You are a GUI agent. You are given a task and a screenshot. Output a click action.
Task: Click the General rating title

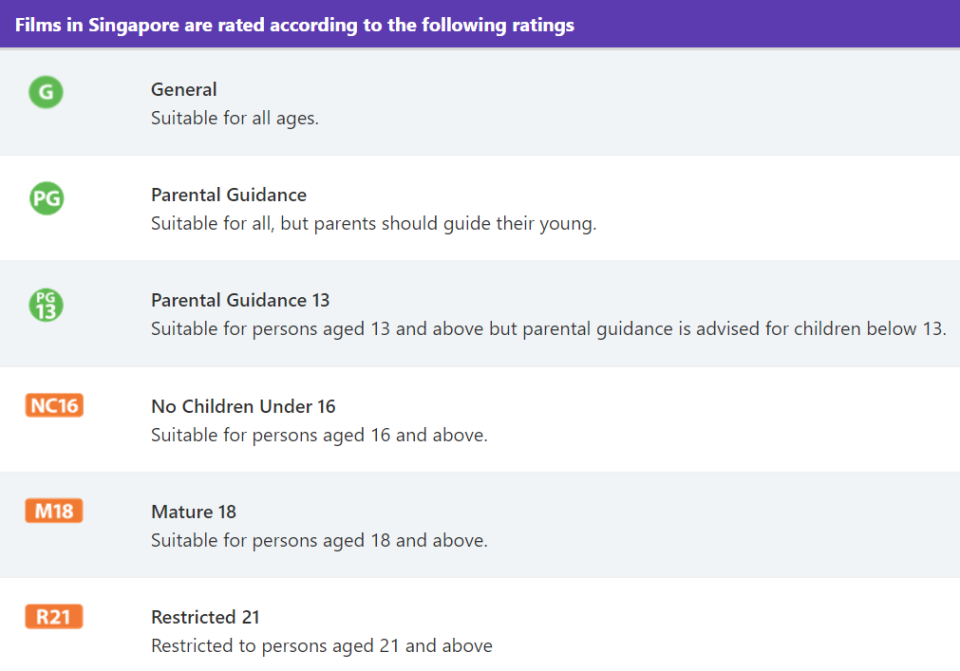click(x=184, y=89)
